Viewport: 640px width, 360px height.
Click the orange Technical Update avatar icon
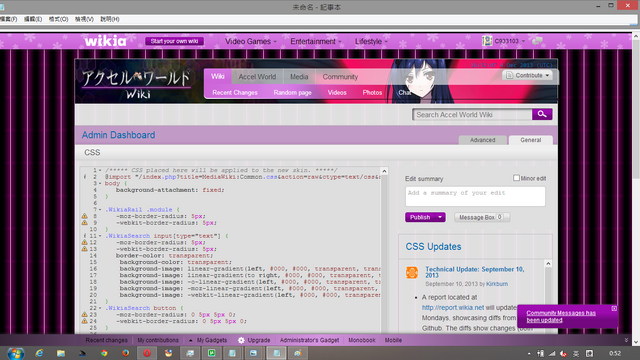coord(412,272)
